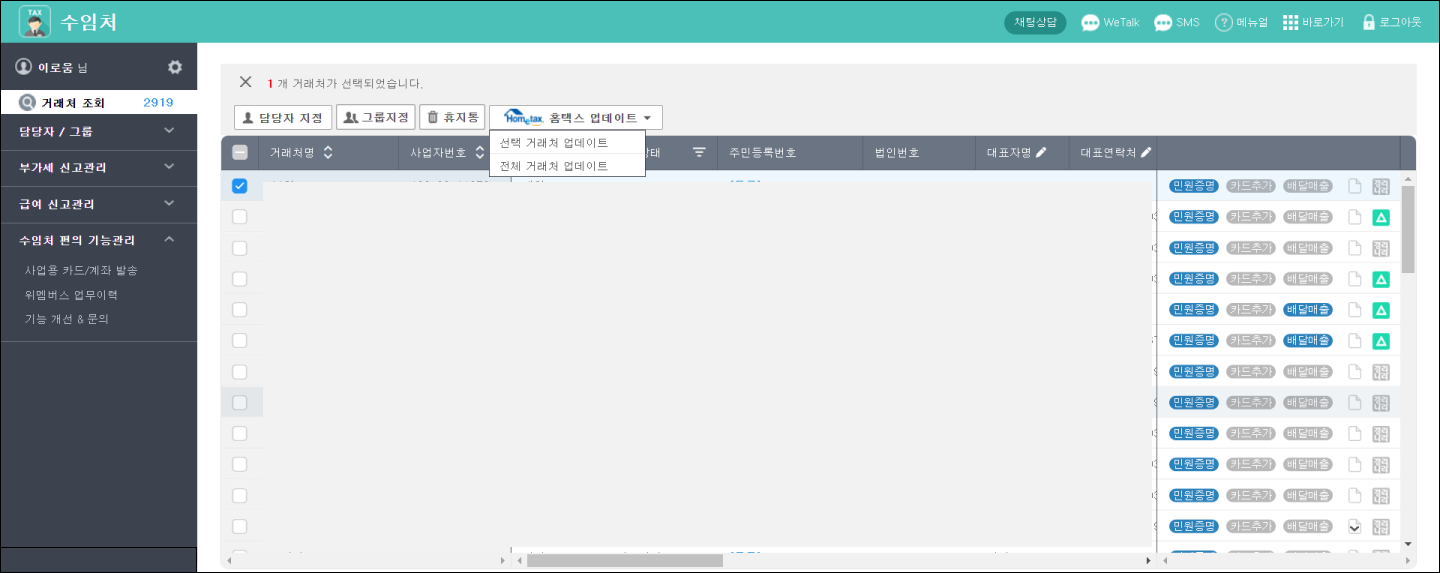Image resolution: width=1440 pixels, height=573 pixels.
Task: Click the filter icon in table header
Action: point(699,153)
